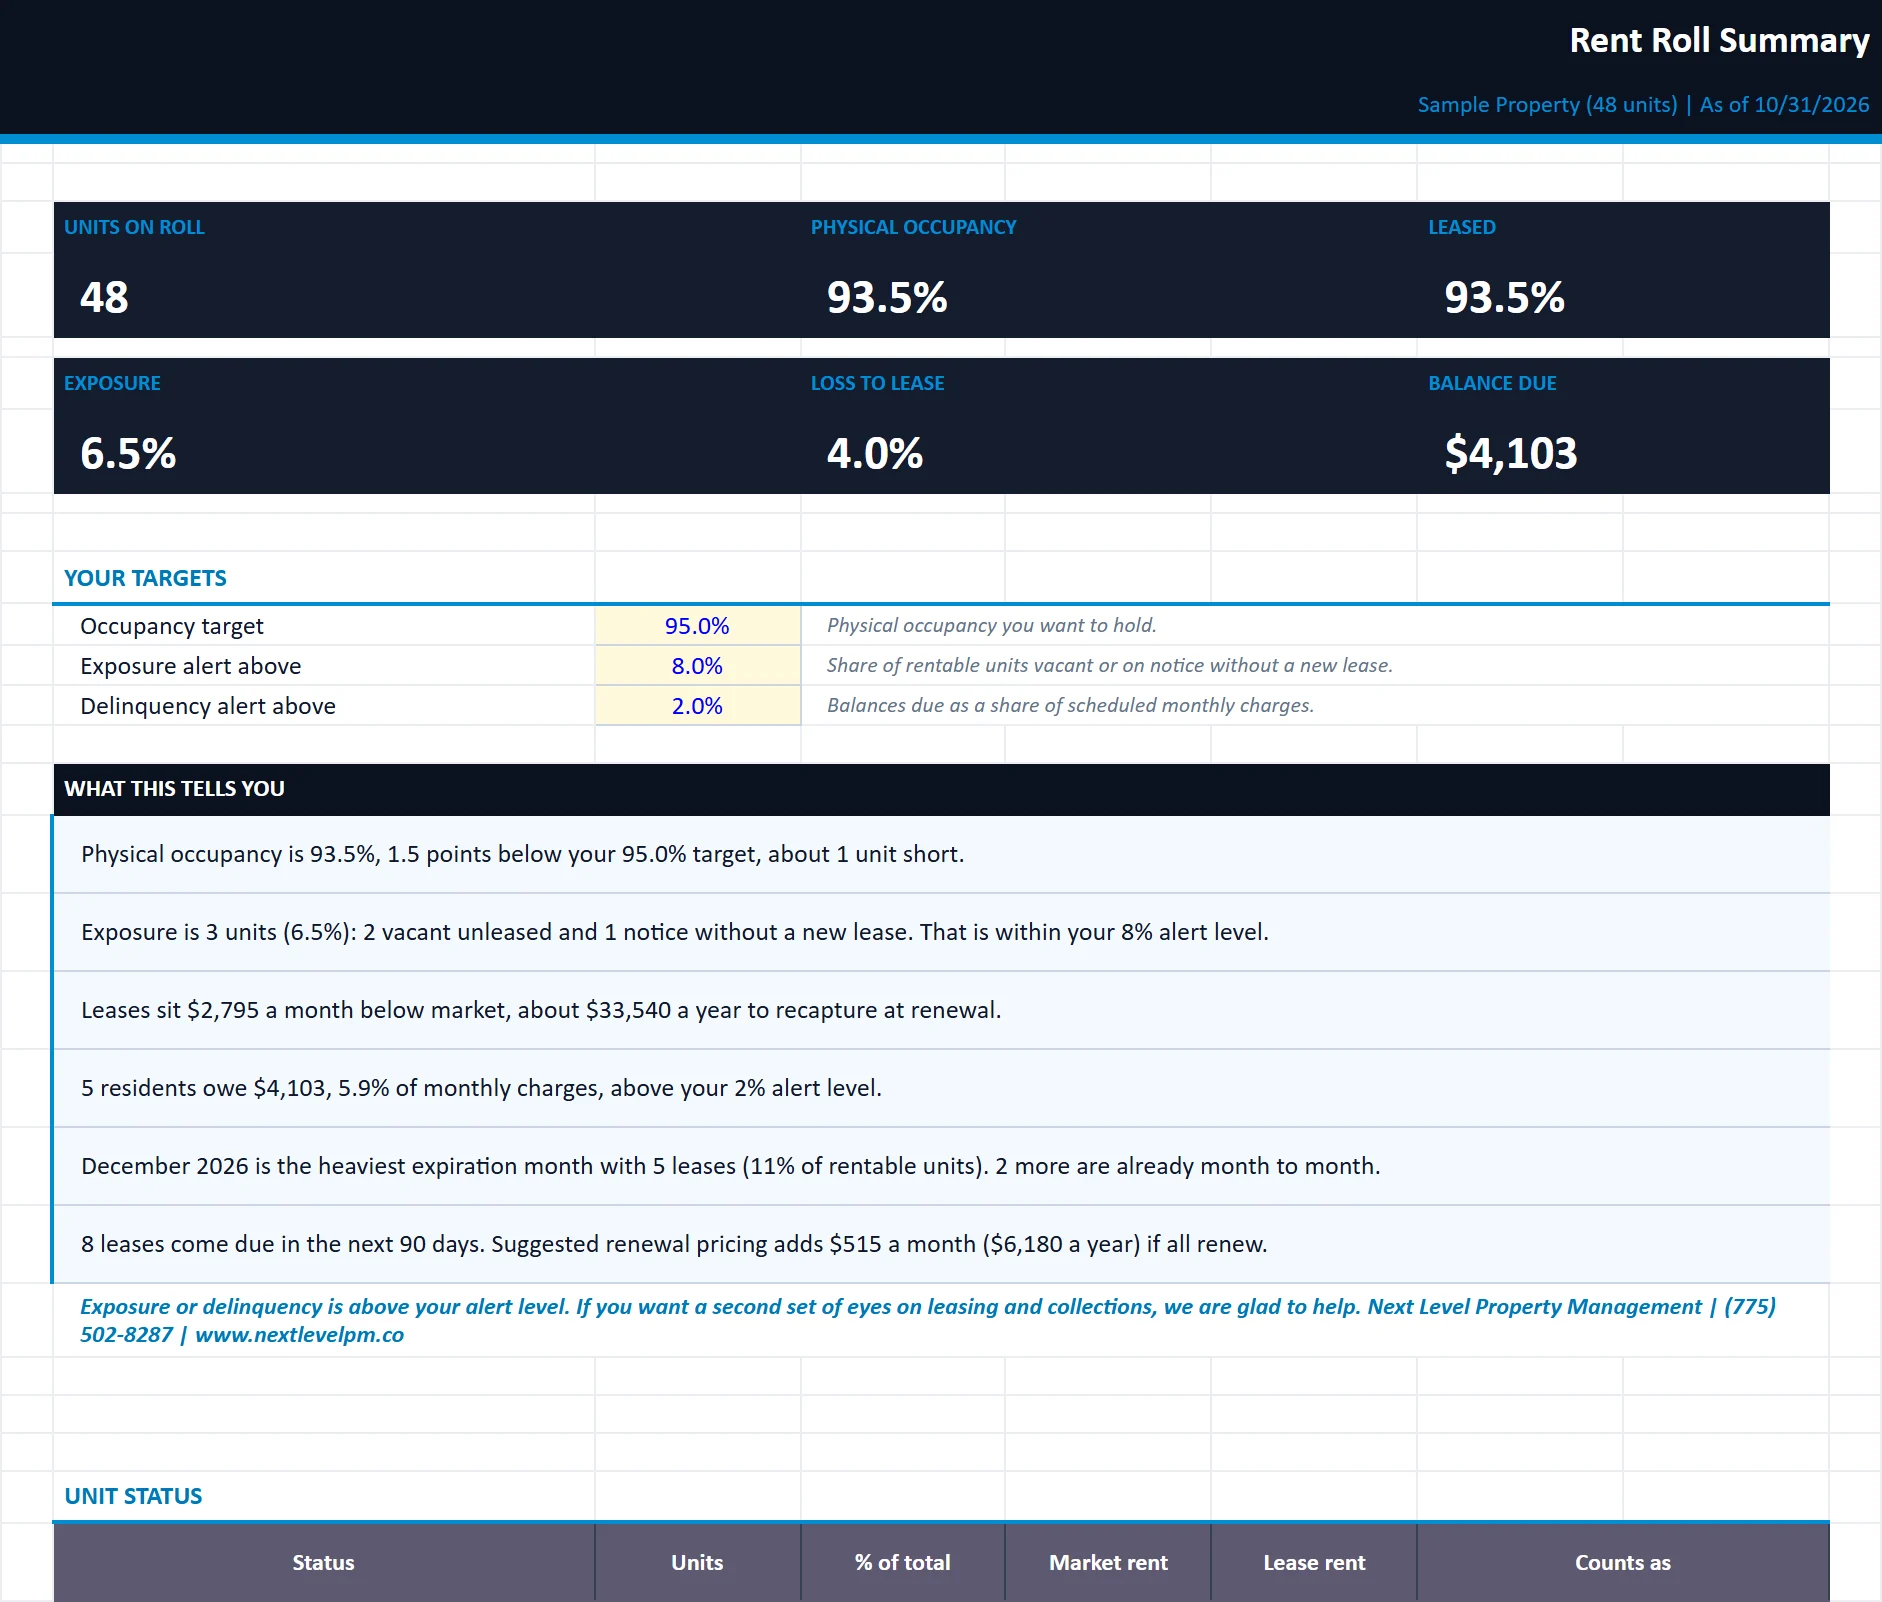Click the Leased 93.5% value
Screen dimensions: 1882x1602
(x=1504, y=297)
